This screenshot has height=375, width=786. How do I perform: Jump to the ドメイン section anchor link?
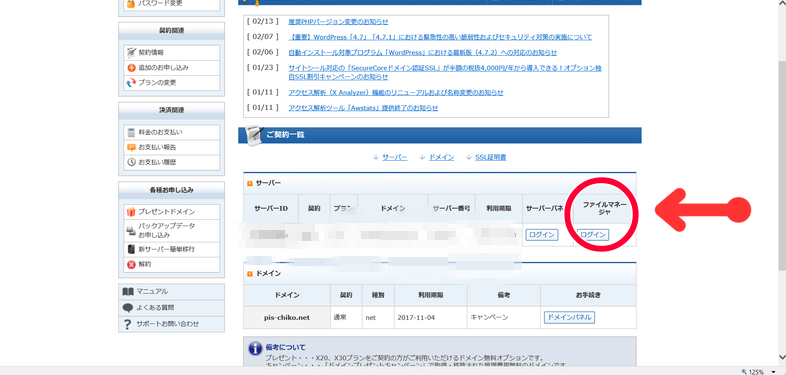pos(441,157)
